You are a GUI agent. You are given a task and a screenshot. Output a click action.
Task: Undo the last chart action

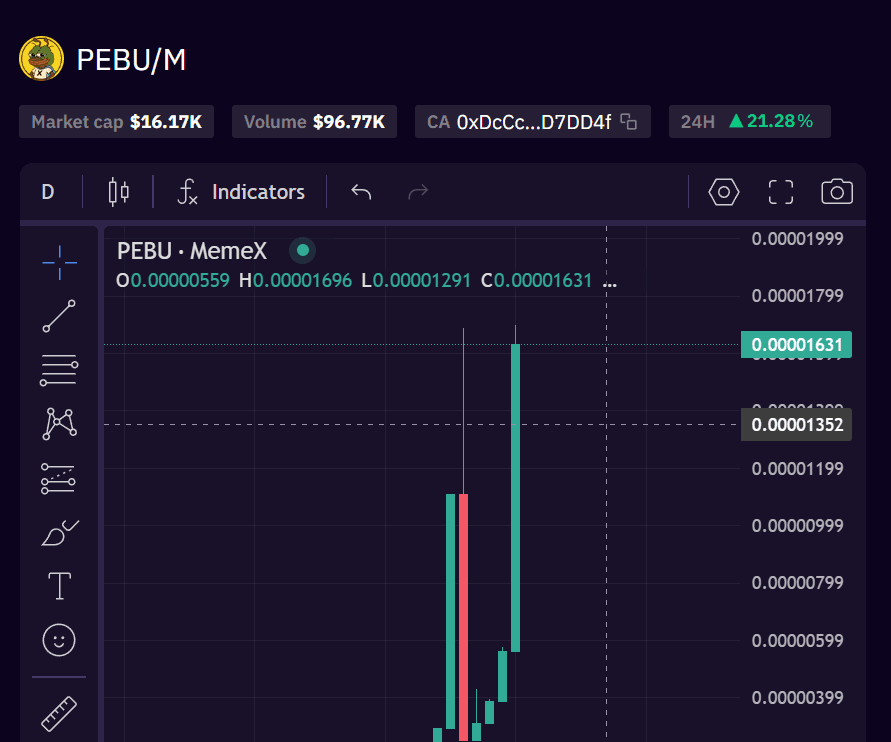361,192
